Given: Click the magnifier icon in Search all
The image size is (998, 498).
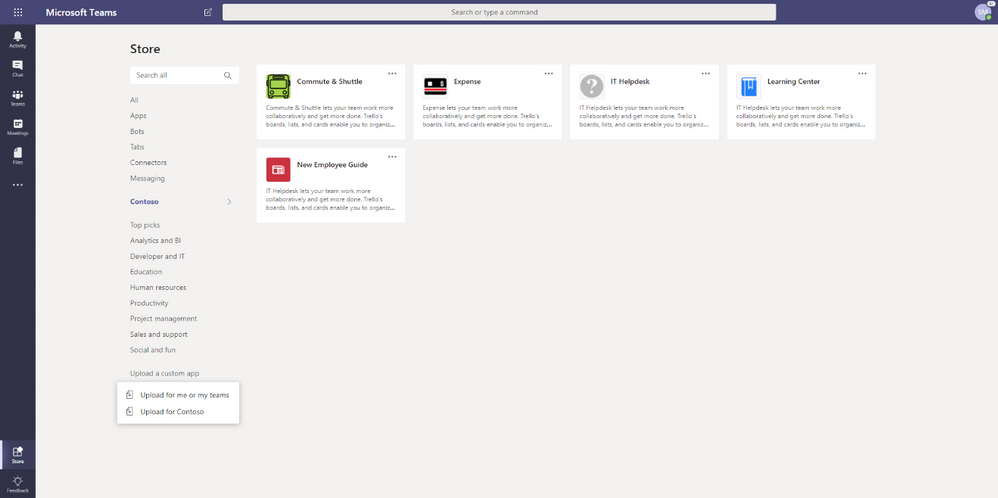Looking at the screenshot, I should pyautogui.click(x=228, y=75).
